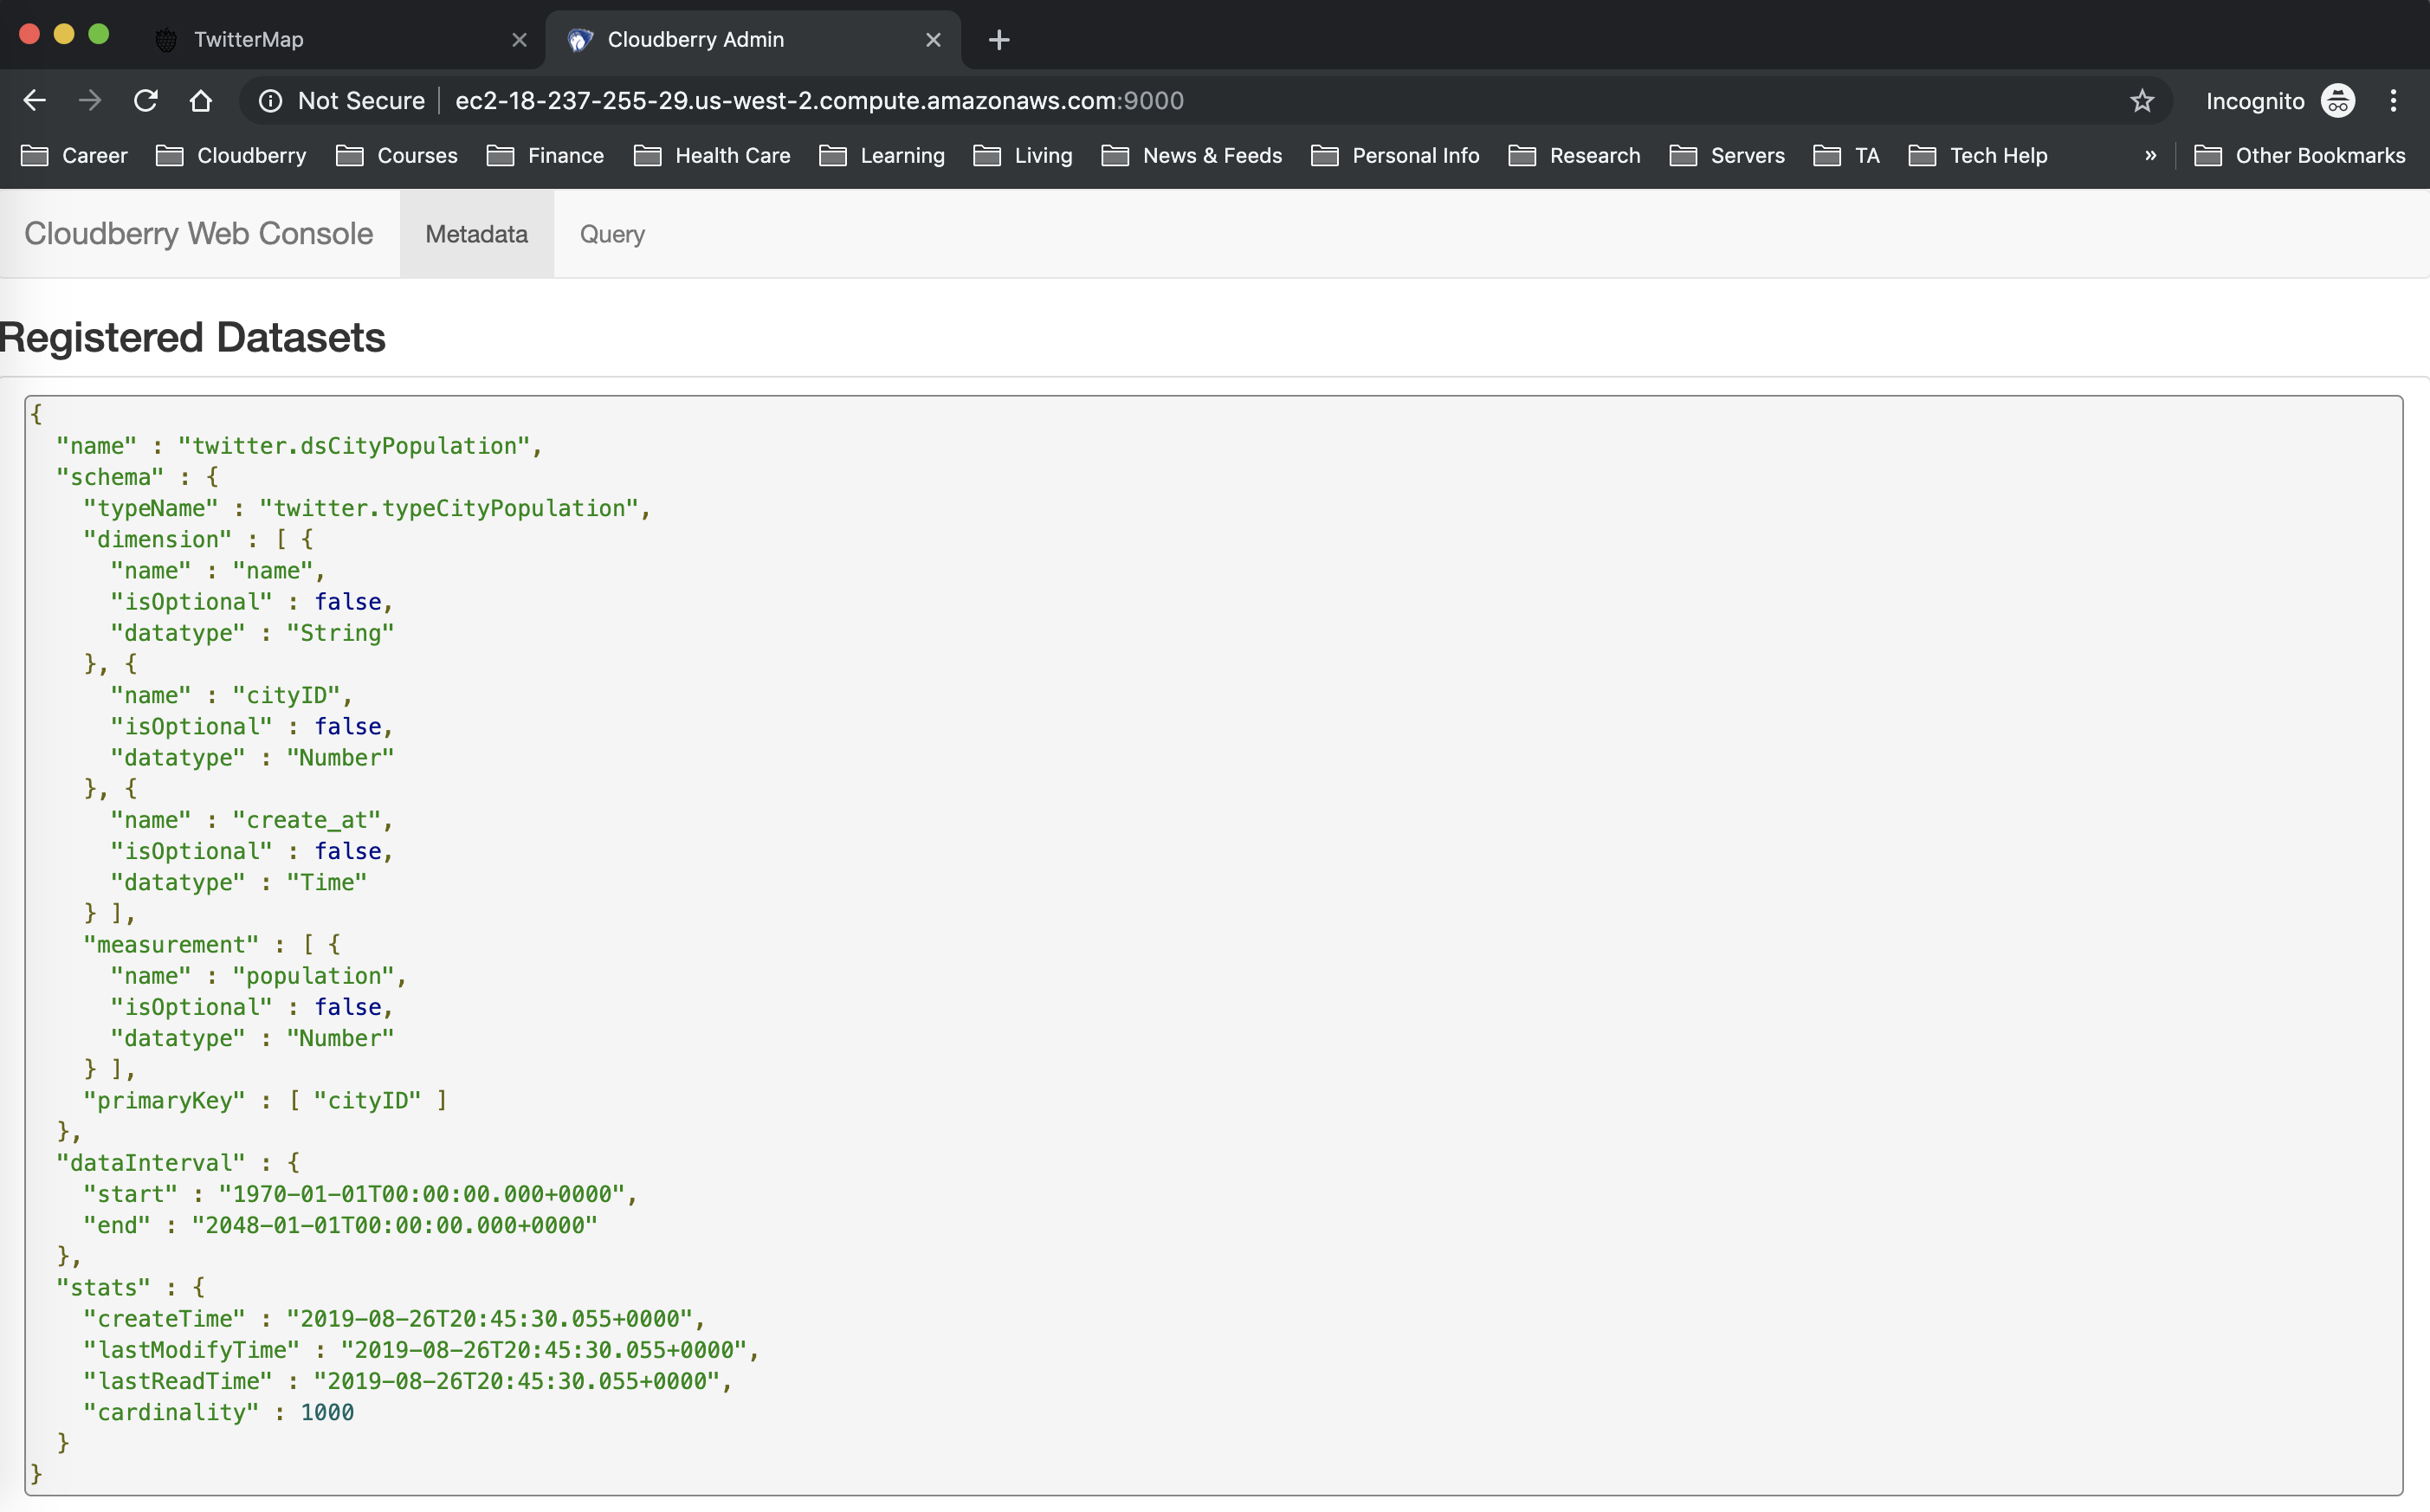Click the reload page icon
The image size is (2430, 1512).
pos(146,100)
